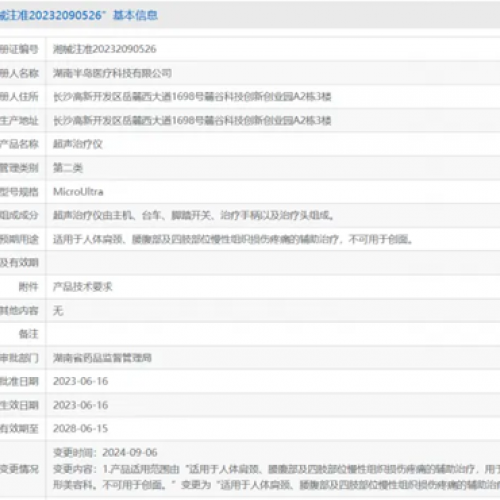The height and width of the screenshot is (500, 500).
Task: Click the 其他内容 value 无
Action: tap(58, 311)
